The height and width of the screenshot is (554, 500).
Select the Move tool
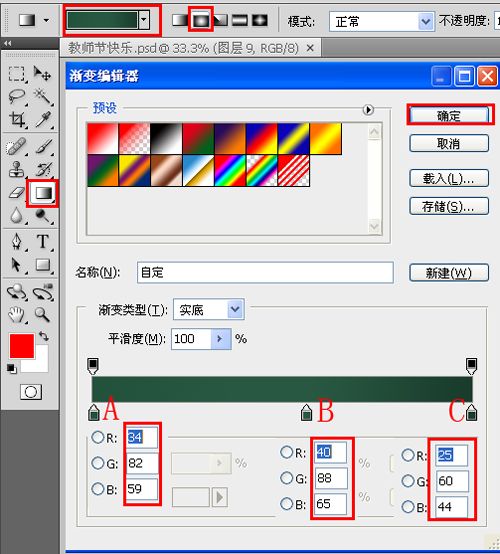point(42,74)
